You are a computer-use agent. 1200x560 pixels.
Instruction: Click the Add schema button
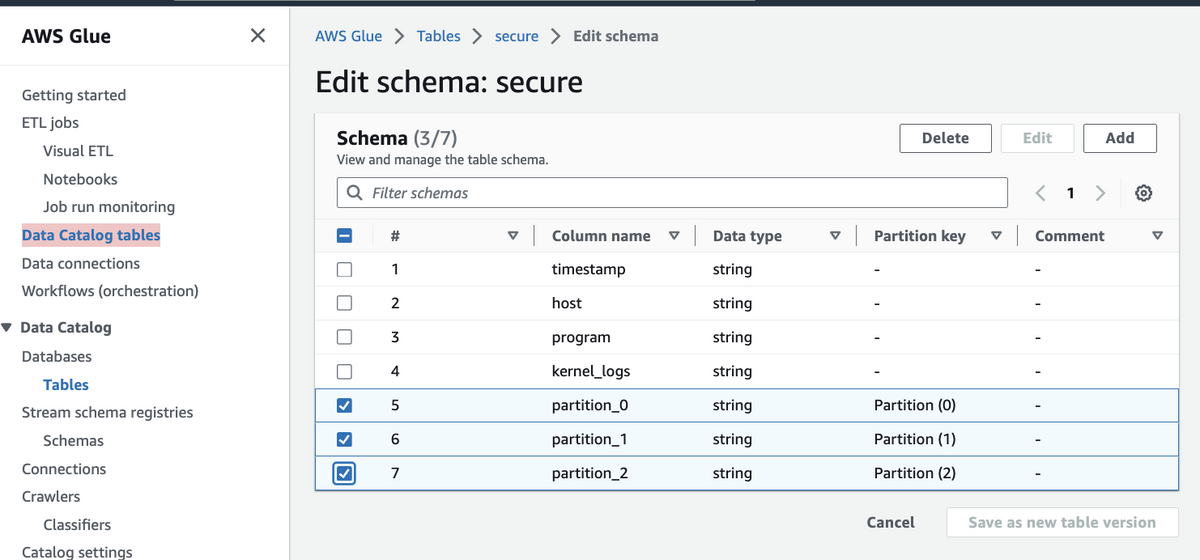pos(1119,138)
